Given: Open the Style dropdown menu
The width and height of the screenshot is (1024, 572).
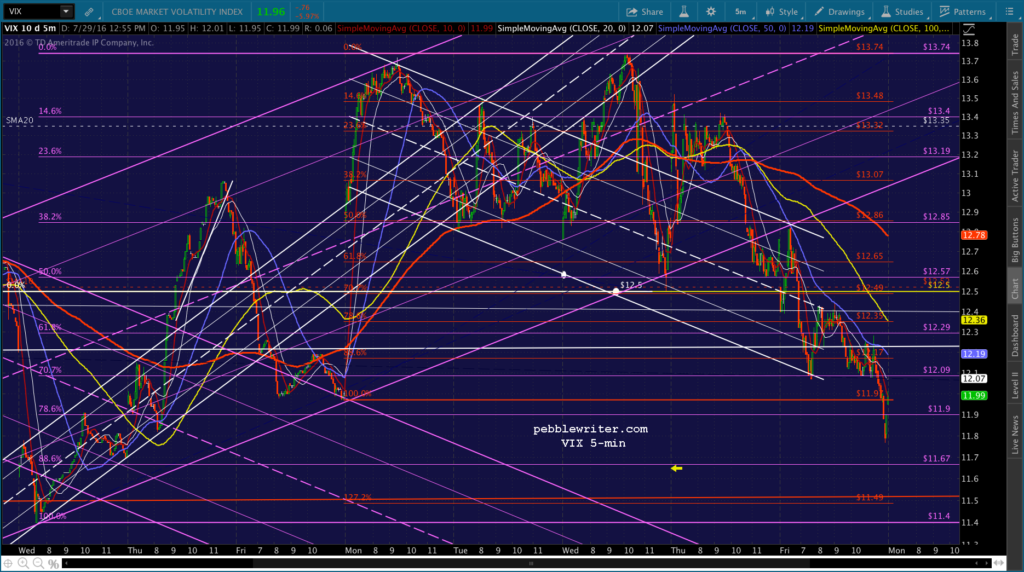Looking at the screenshot, I should click(x=782, y=12).
